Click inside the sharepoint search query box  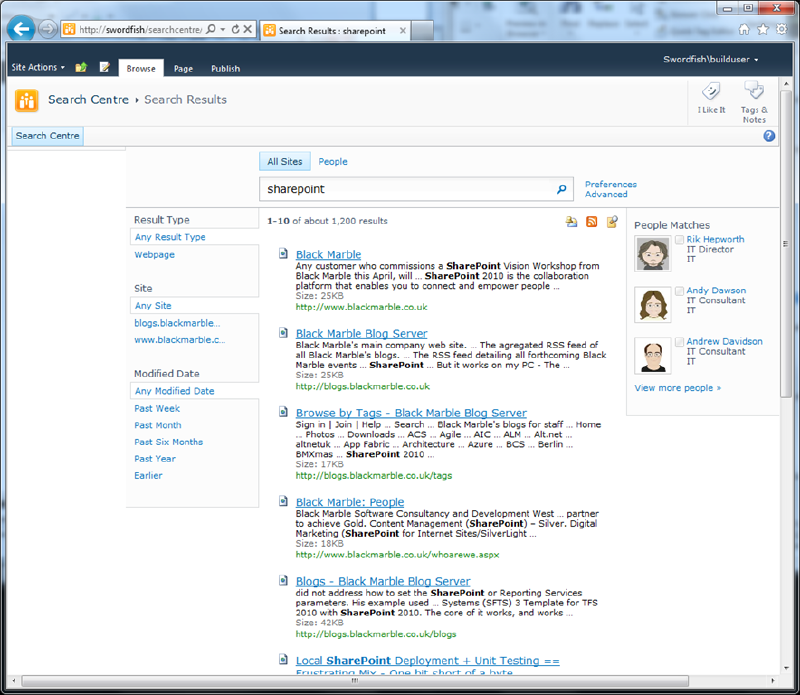click(x=408, y=189)
